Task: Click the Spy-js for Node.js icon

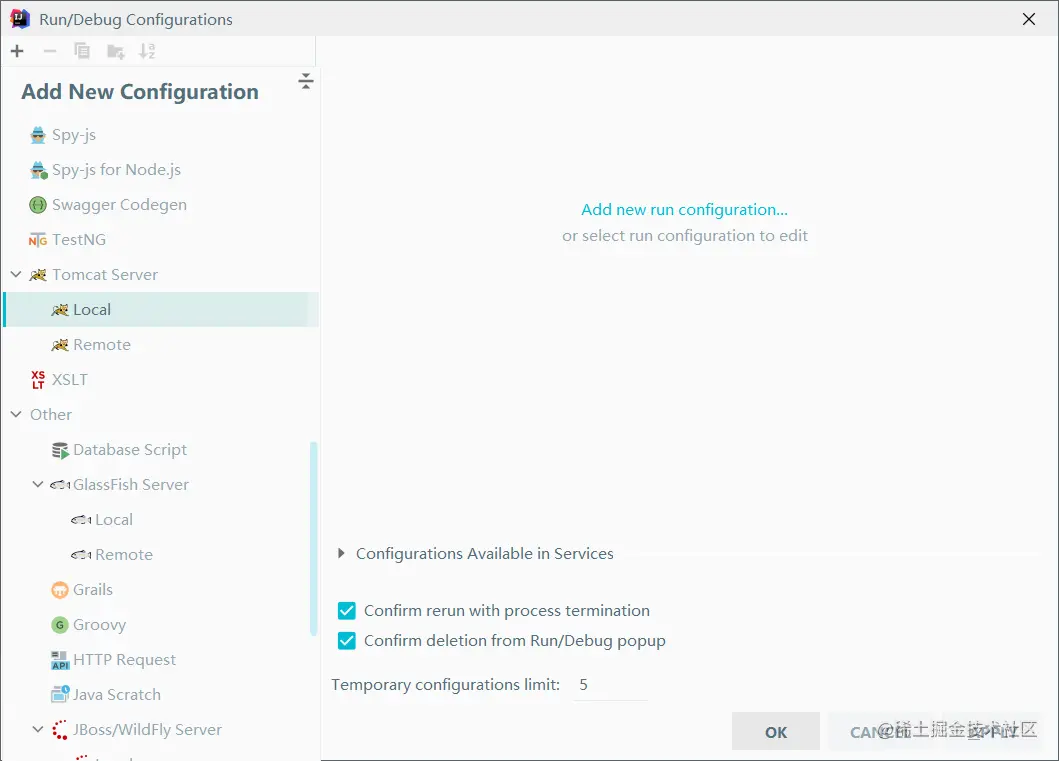Action: click(x=38, y=170)
